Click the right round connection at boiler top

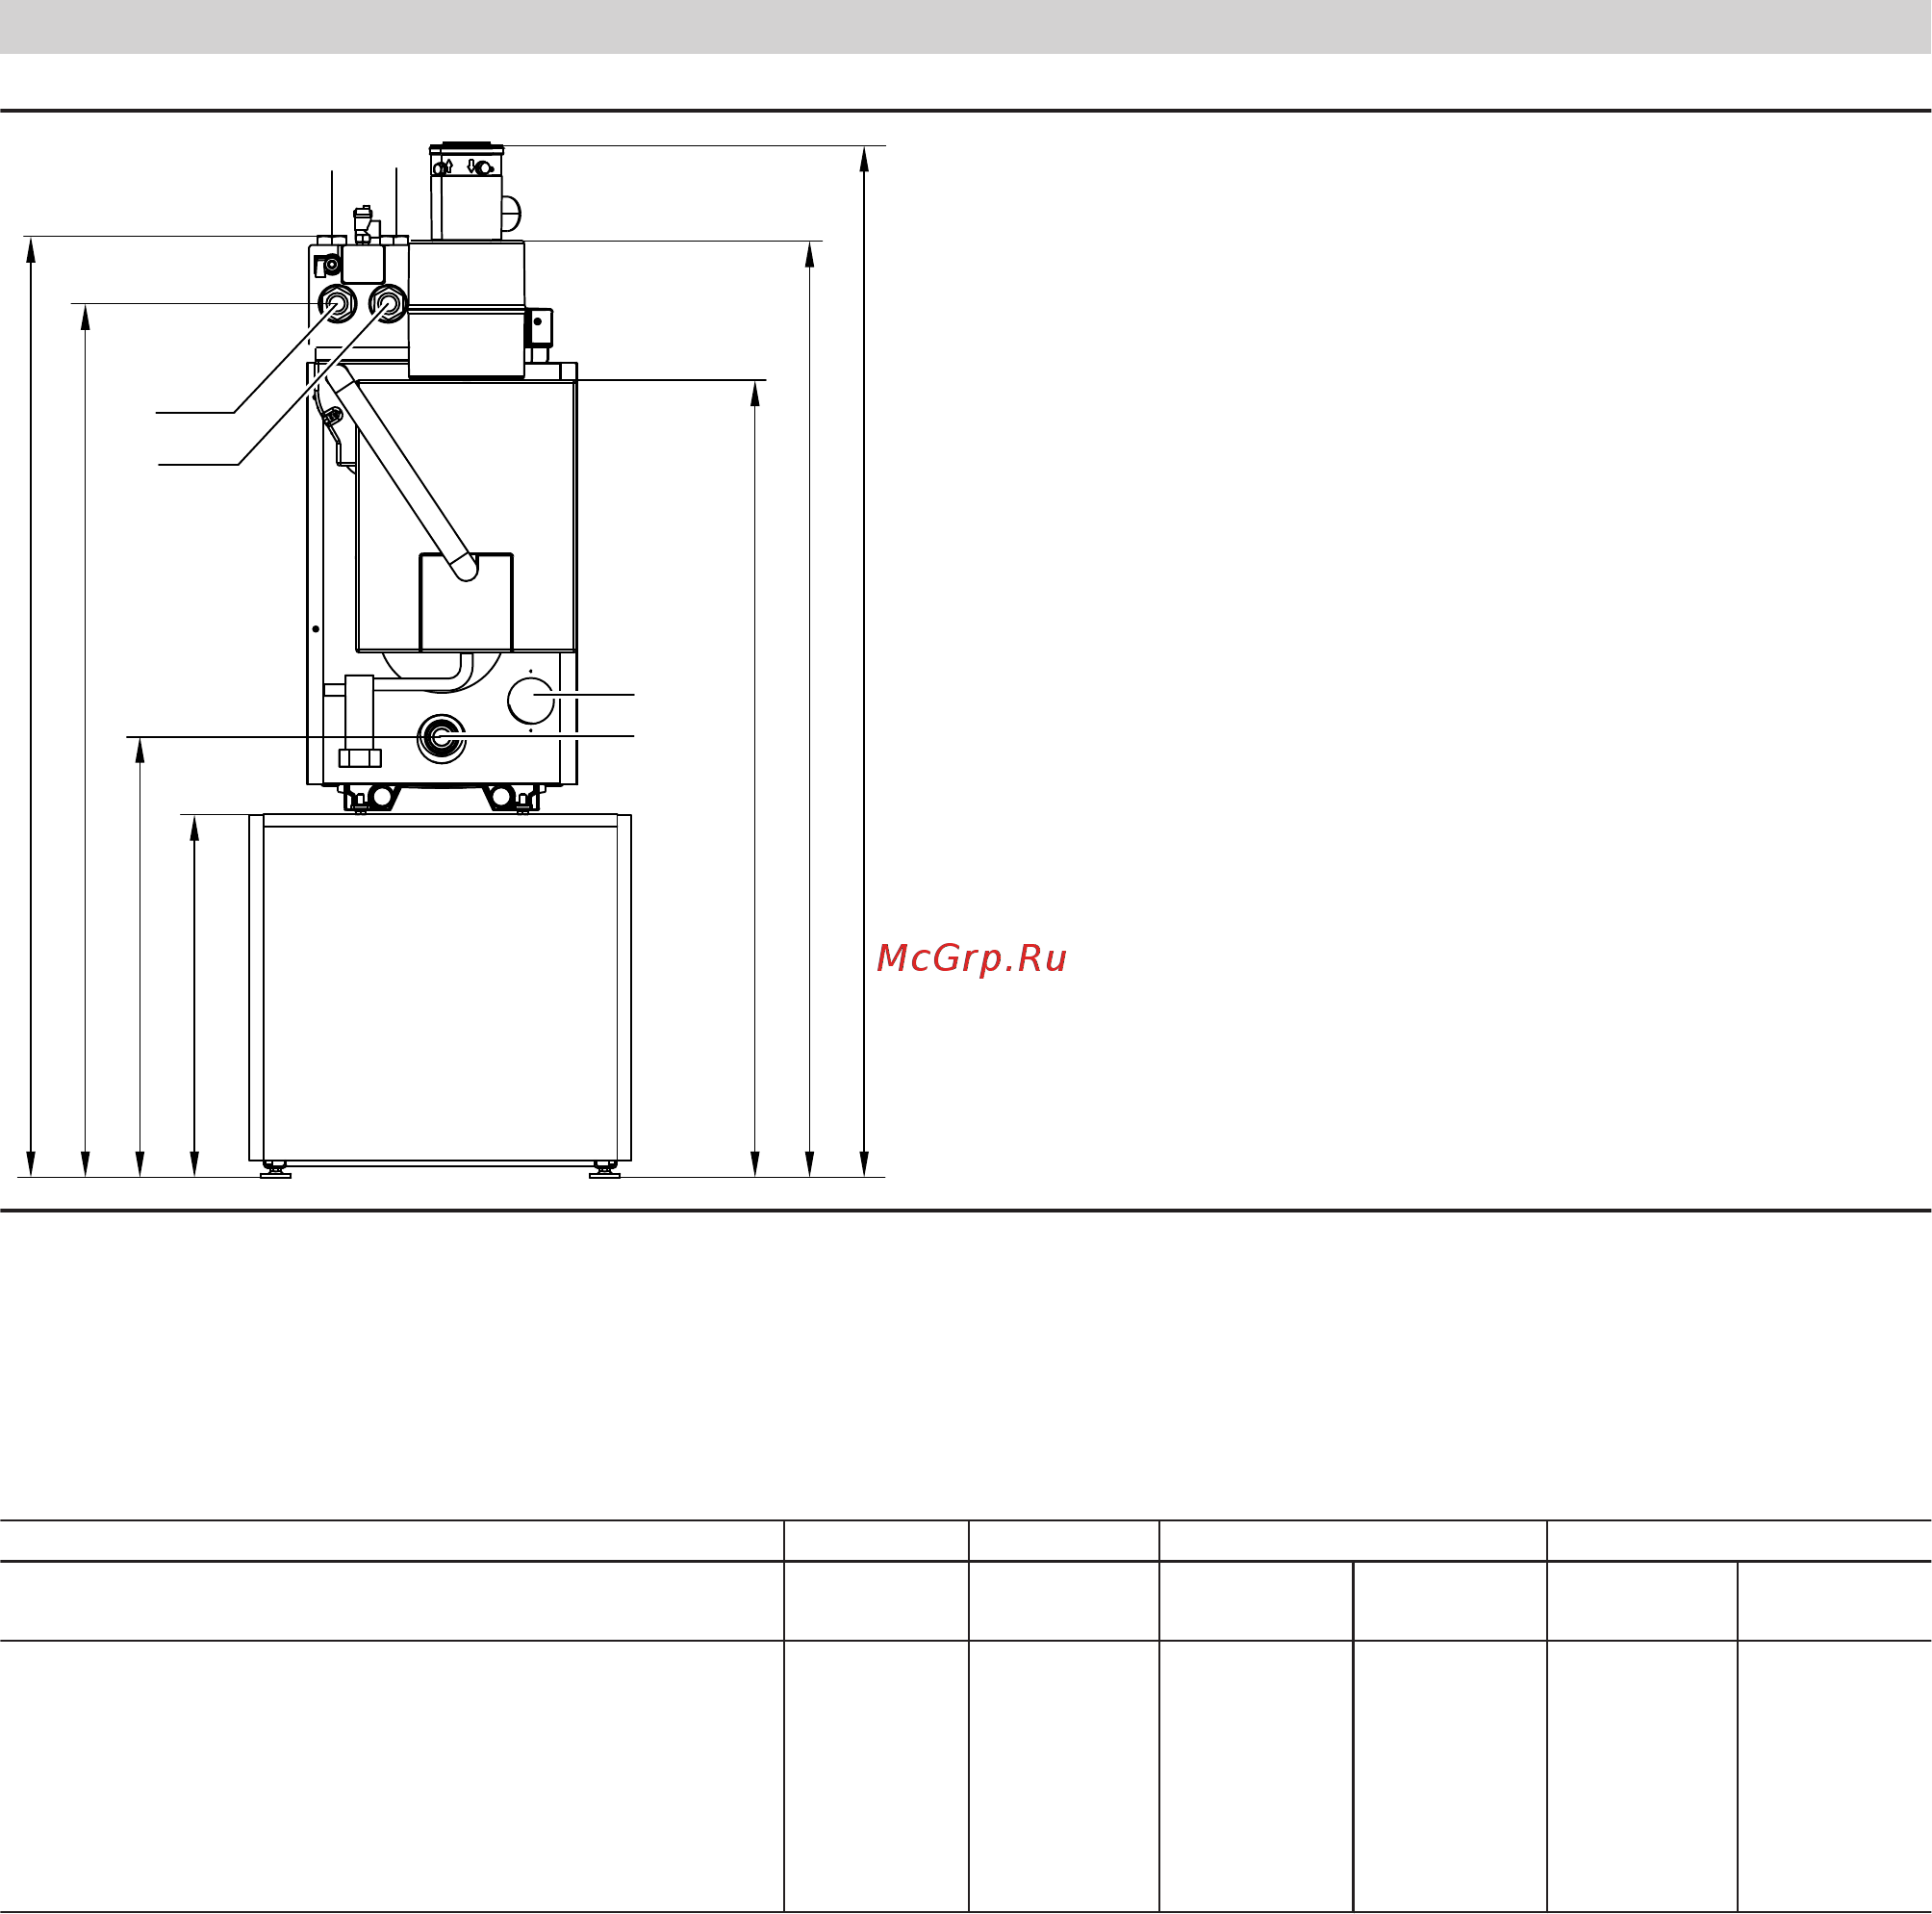click(x=387, y=303)
